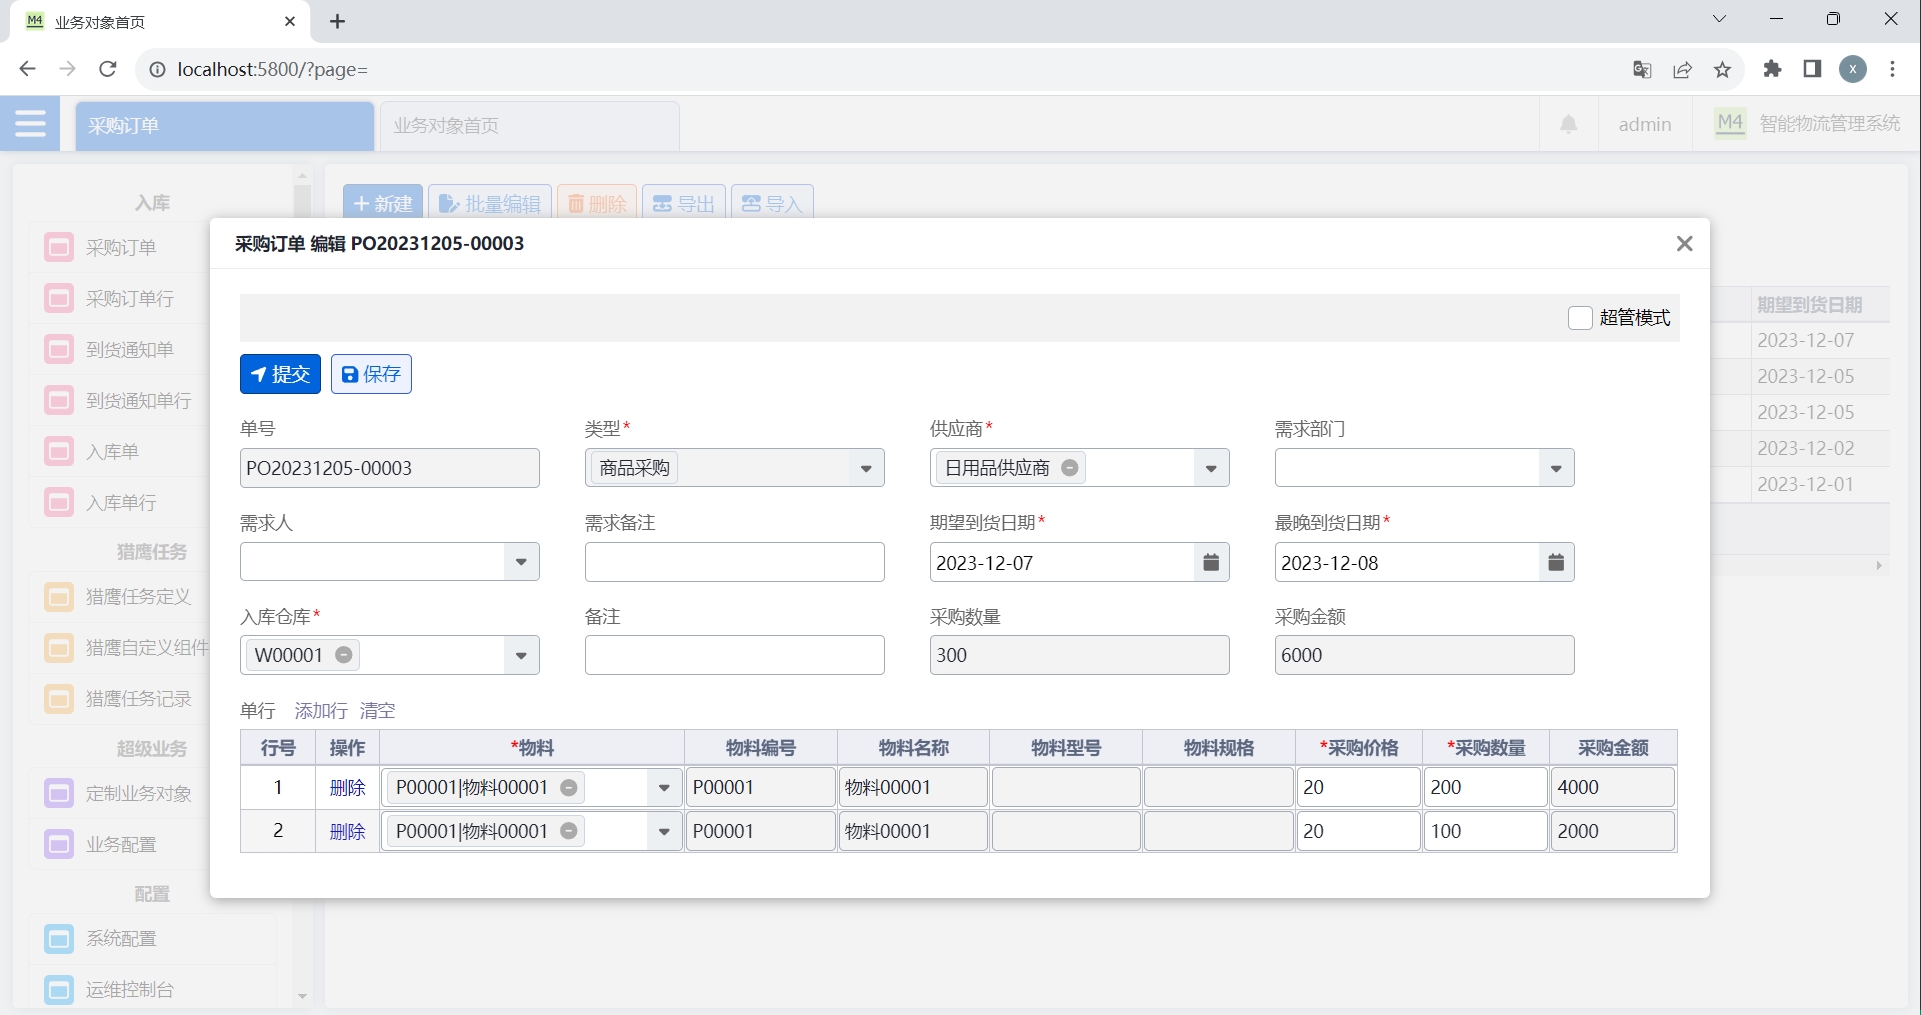Switch to the 采购订单 tab

224,126
